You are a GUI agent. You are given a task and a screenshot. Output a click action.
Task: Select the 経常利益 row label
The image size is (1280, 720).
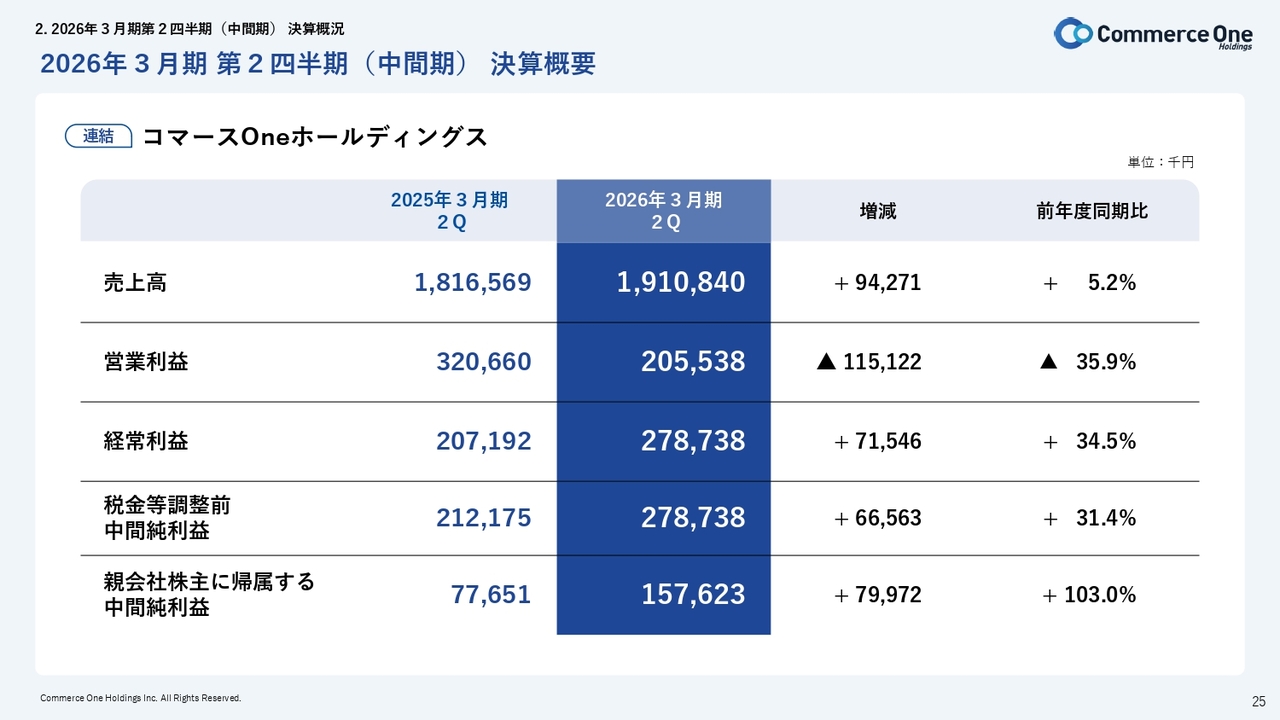coord(146,441)
